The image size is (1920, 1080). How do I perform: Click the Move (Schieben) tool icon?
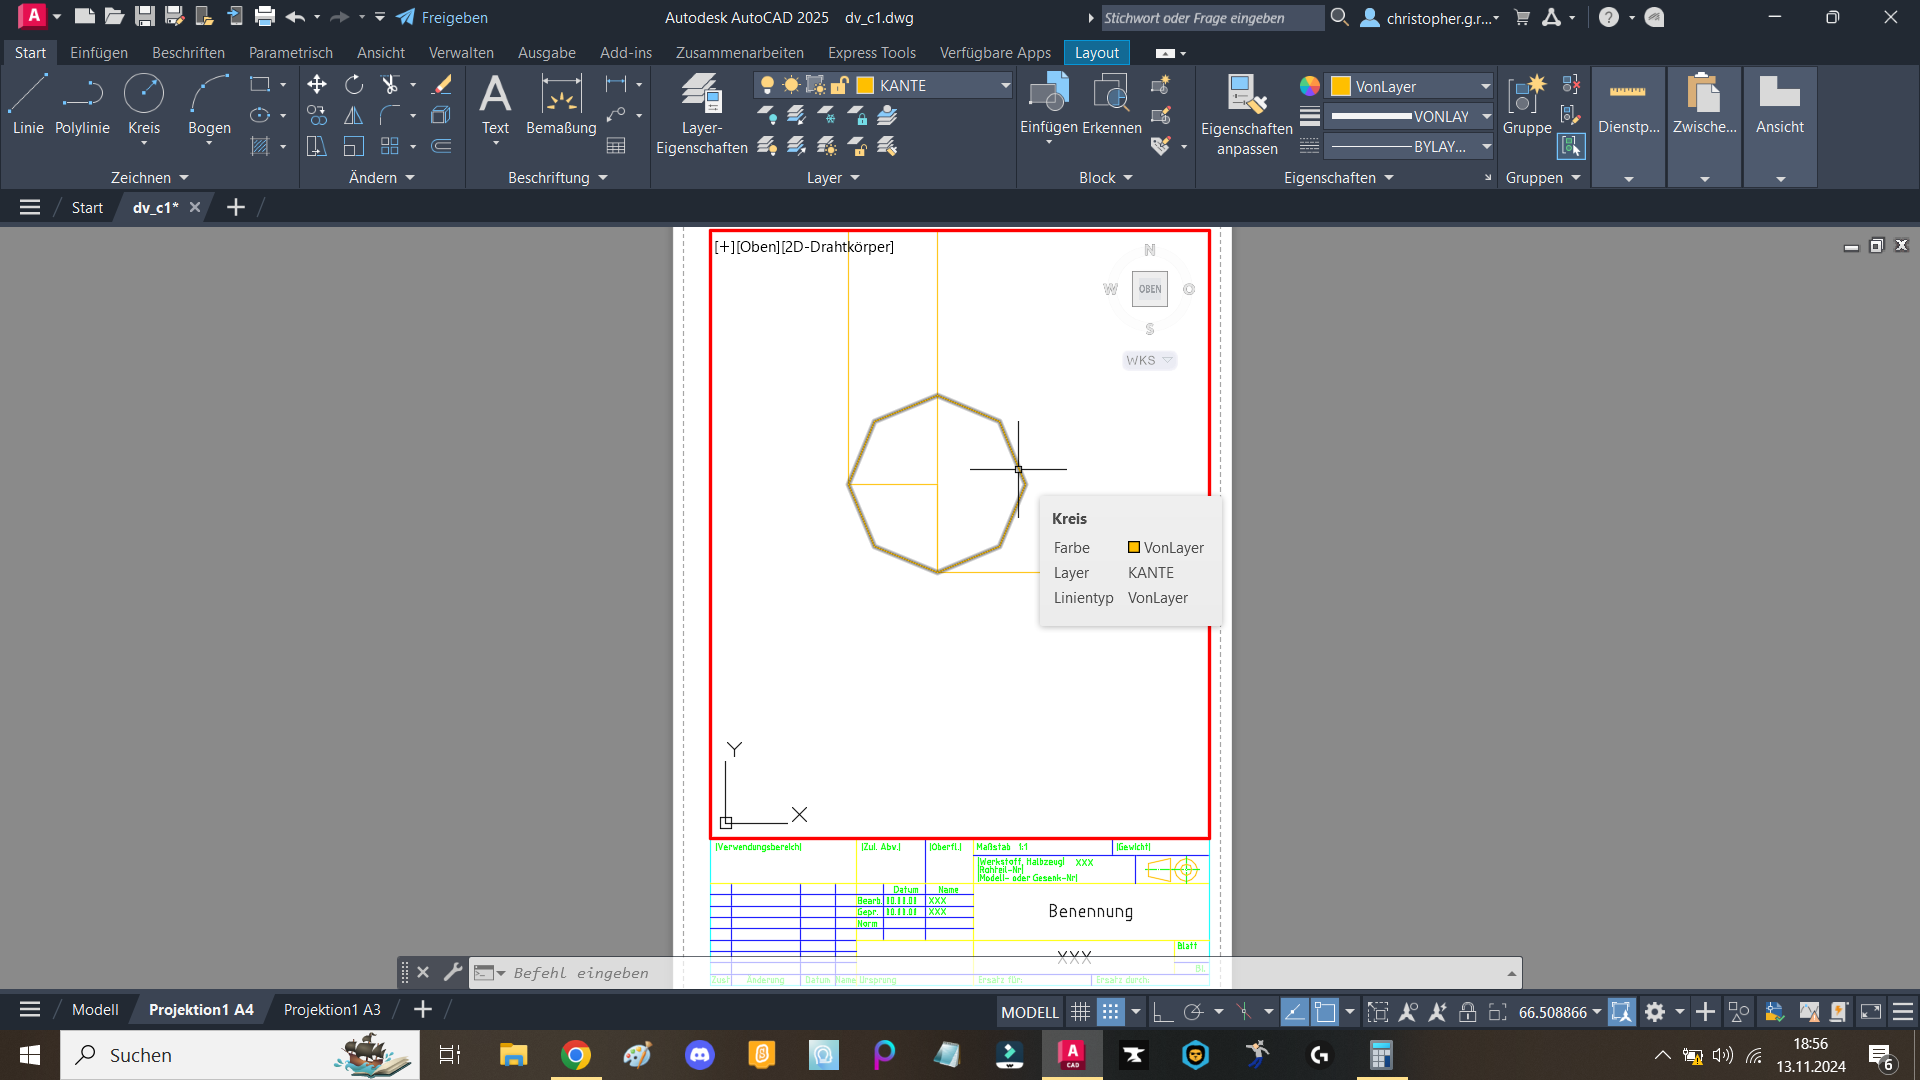click(x=317, y=85)
